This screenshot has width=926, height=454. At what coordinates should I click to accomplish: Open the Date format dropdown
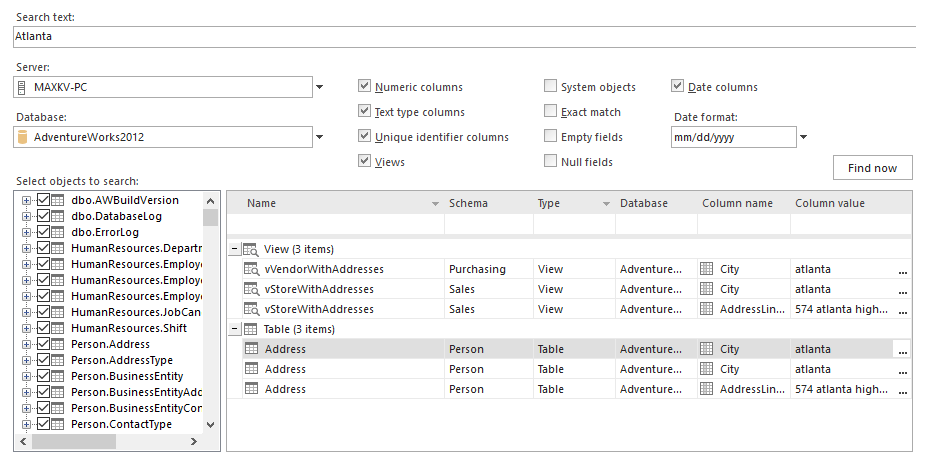tap(803, 138)
